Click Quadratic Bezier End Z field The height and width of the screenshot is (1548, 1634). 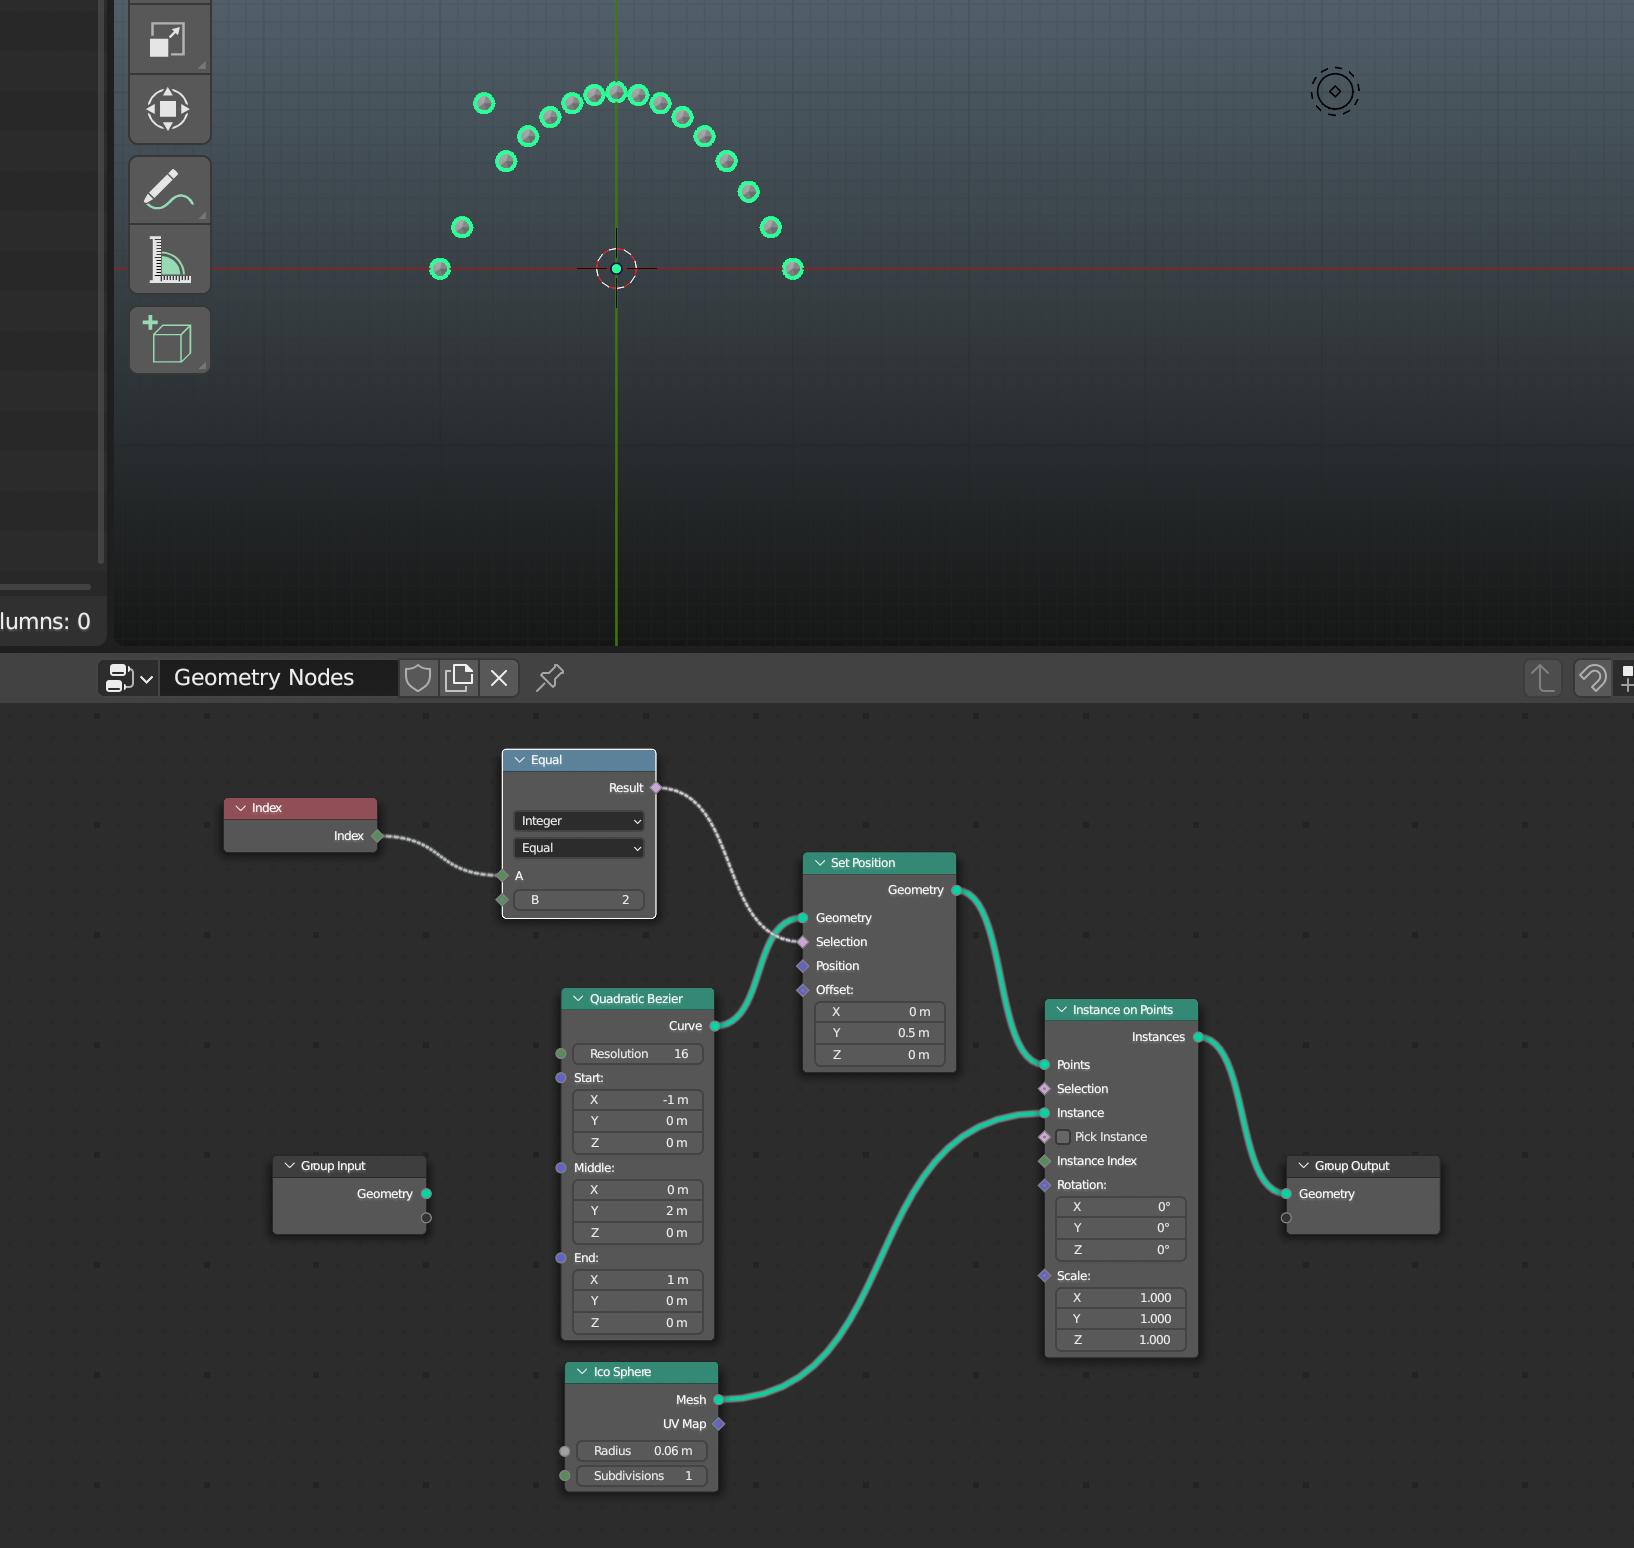pyautogui.click(x=638, y=1323)
